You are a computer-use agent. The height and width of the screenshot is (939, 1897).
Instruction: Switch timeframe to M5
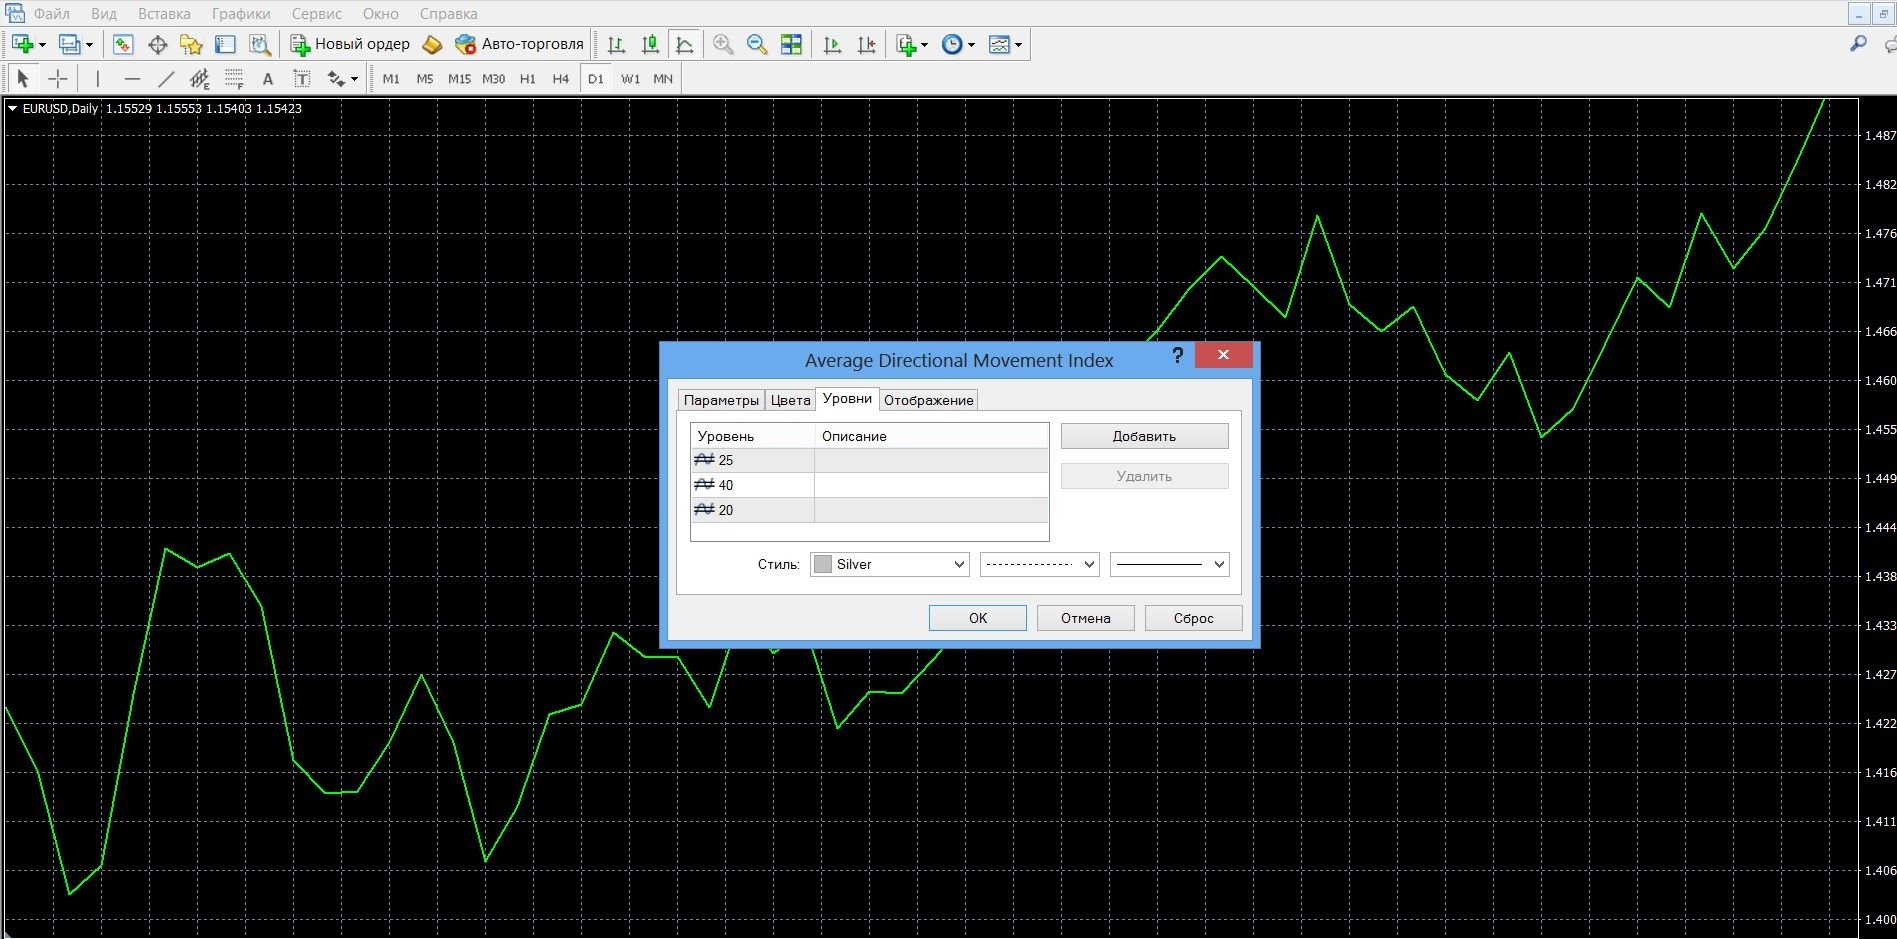(425, 78)
